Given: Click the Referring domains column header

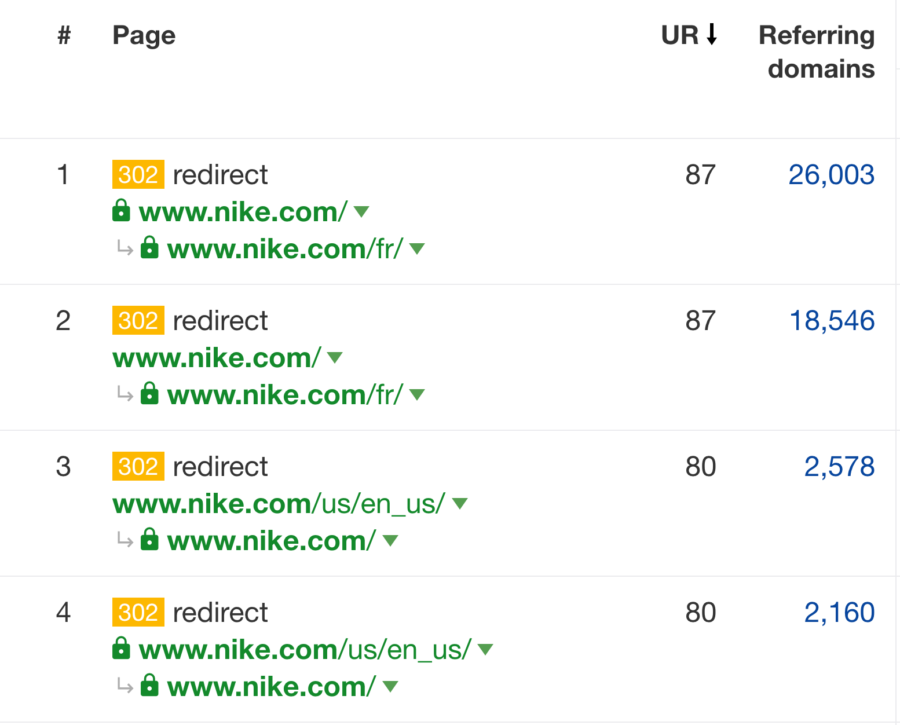Looking at the screenshot, I should (817, 52).
